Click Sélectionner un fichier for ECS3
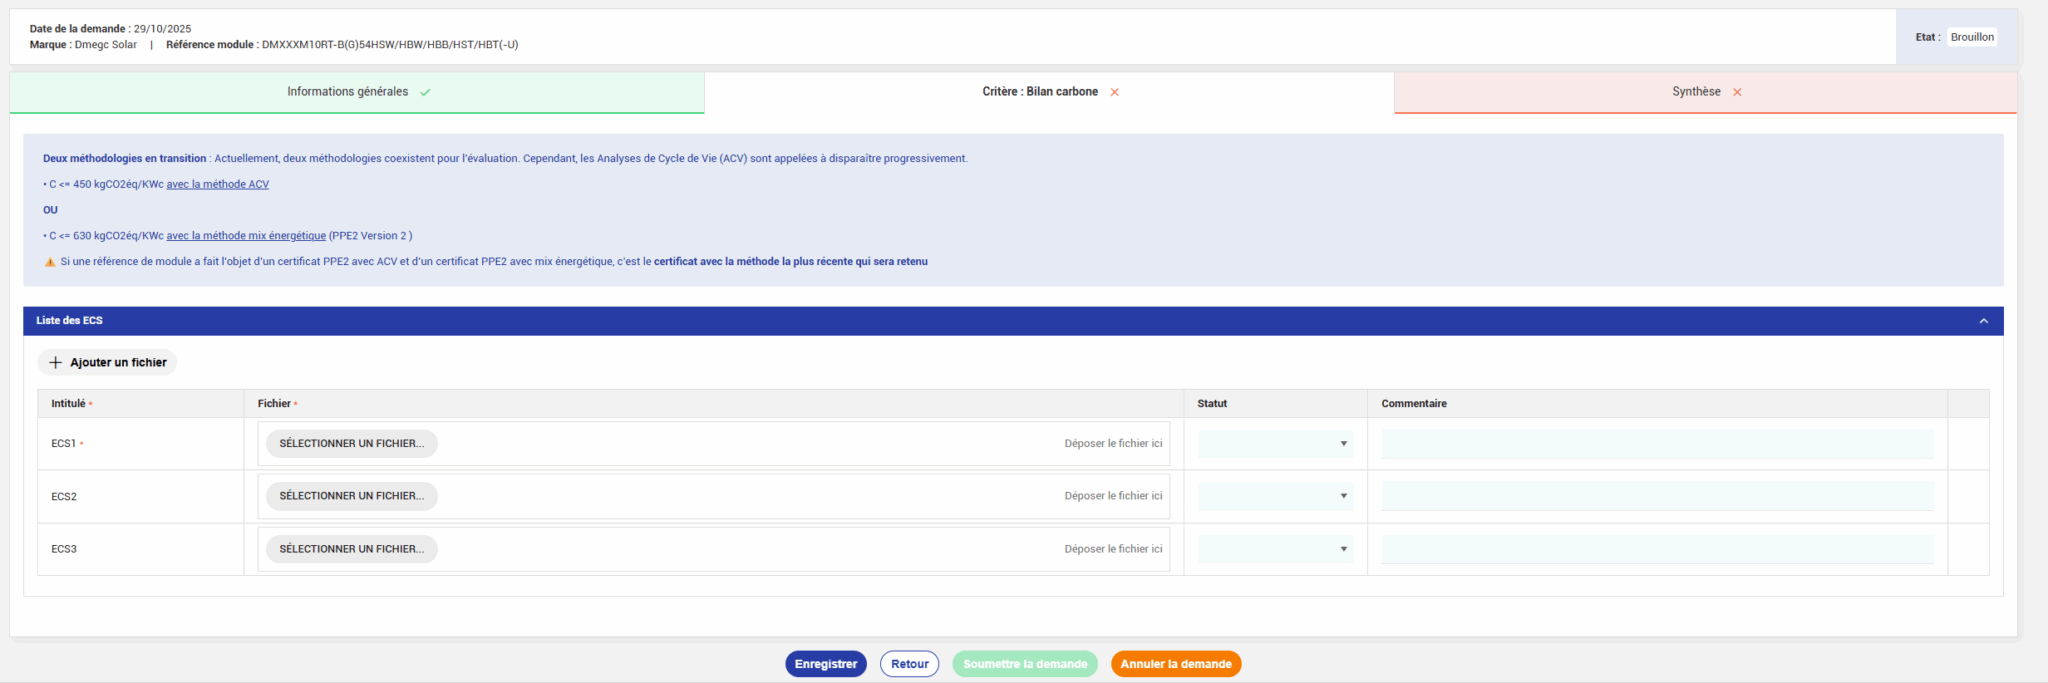Image resolution: width=2048 pixels, height=683 pixels. coord(351,549)
